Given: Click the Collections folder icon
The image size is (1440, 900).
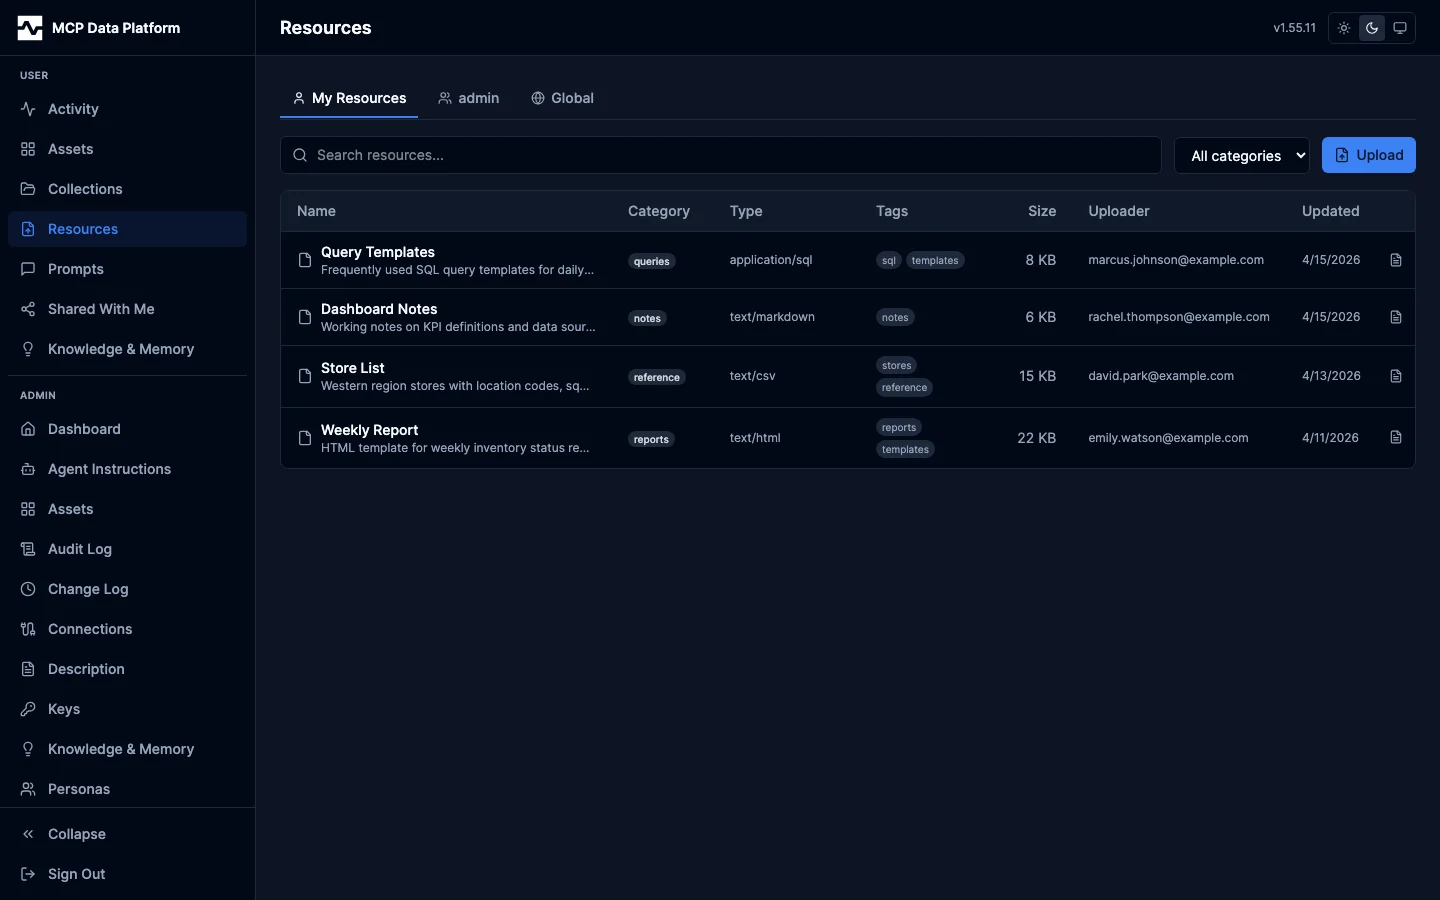Looking at the screenshot, I should 28,189.
